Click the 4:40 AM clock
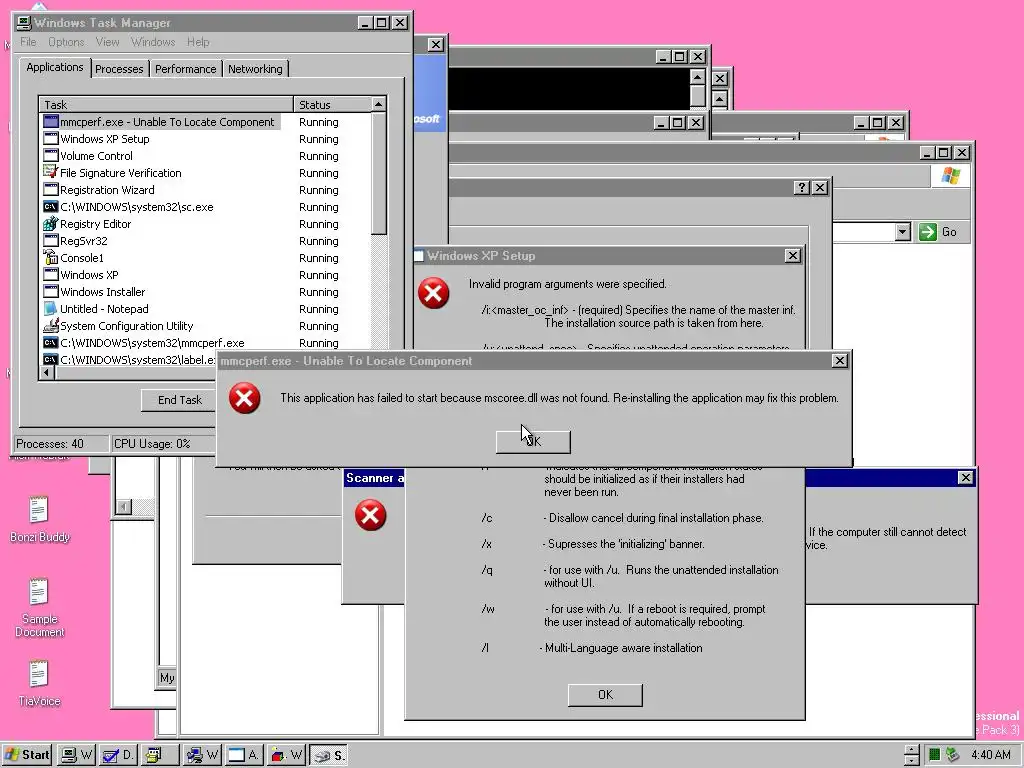The image size is (1024, 768). 991,755
